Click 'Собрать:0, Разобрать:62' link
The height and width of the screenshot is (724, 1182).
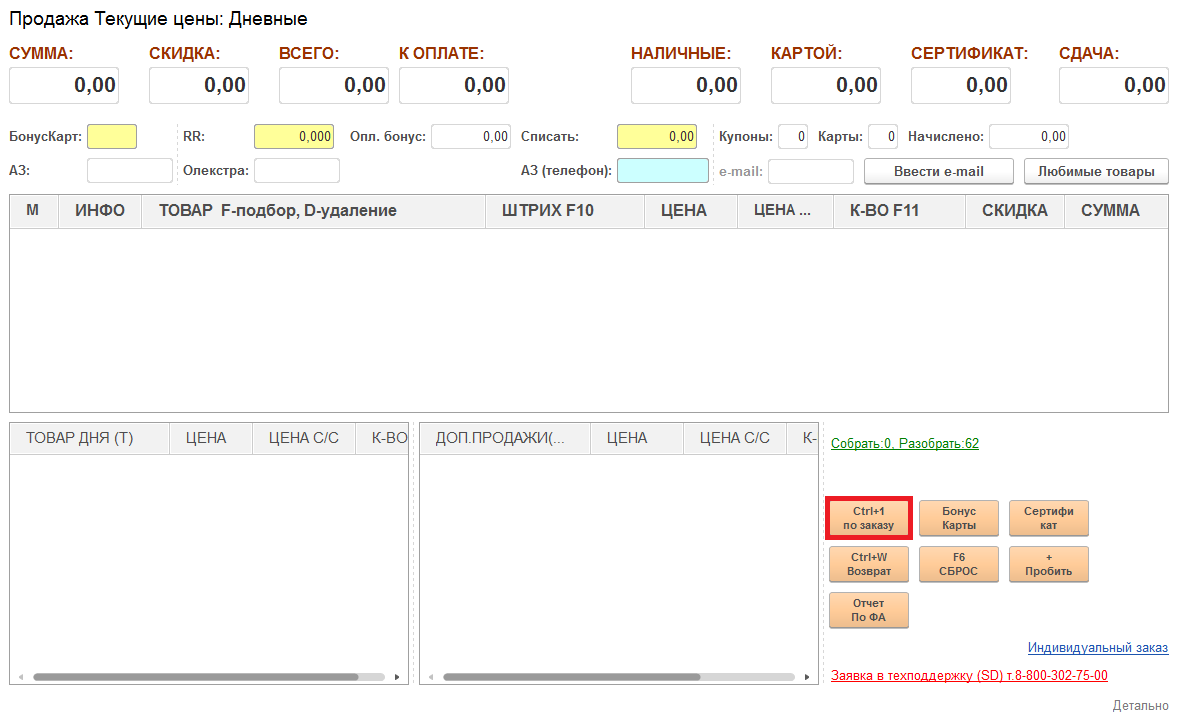pyautogui.click(x=904, y=443)
